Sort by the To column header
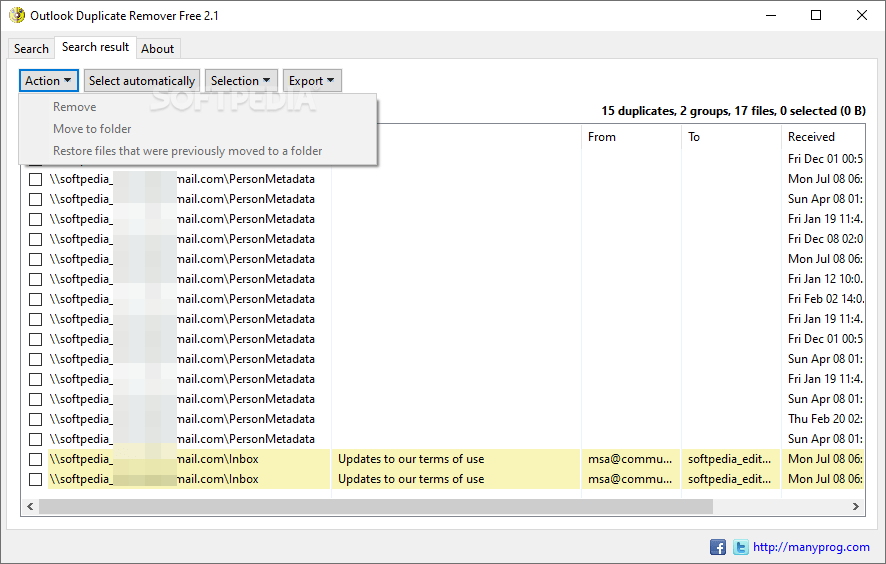 [x=731, y=137]
